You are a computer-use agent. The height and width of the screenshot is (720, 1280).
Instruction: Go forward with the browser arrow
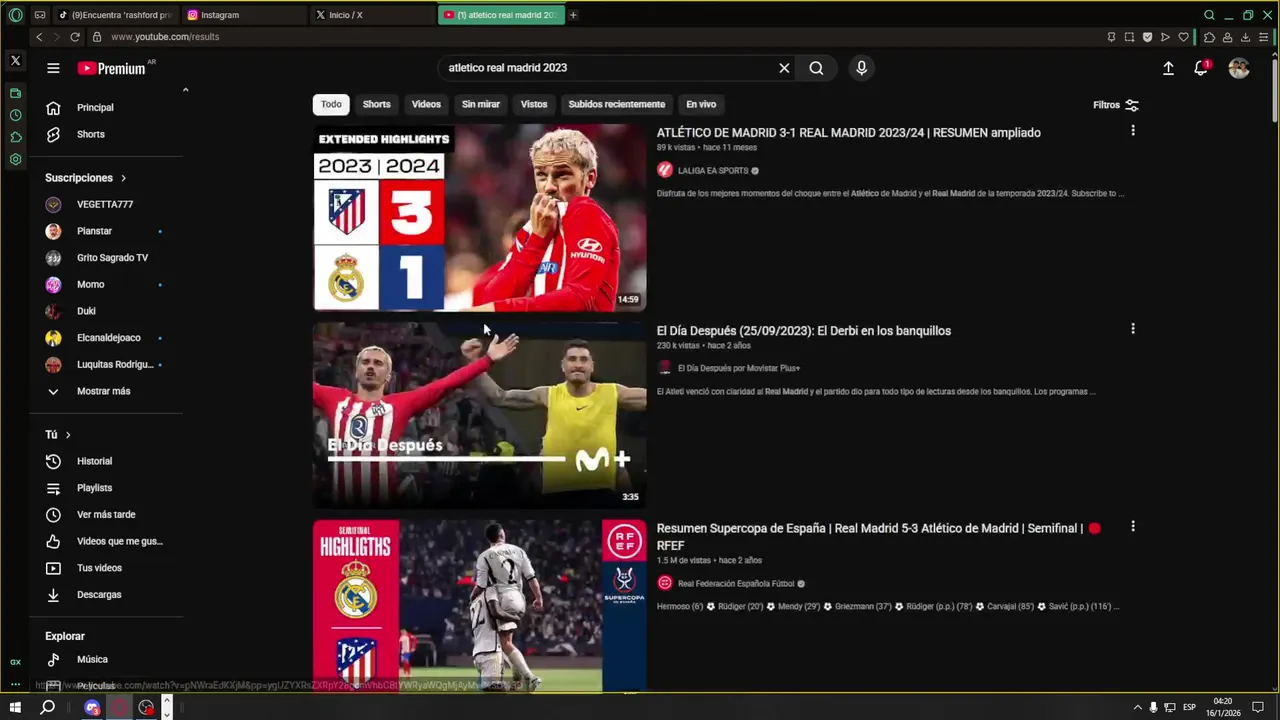pyautogui.click(x=56, y=37)
